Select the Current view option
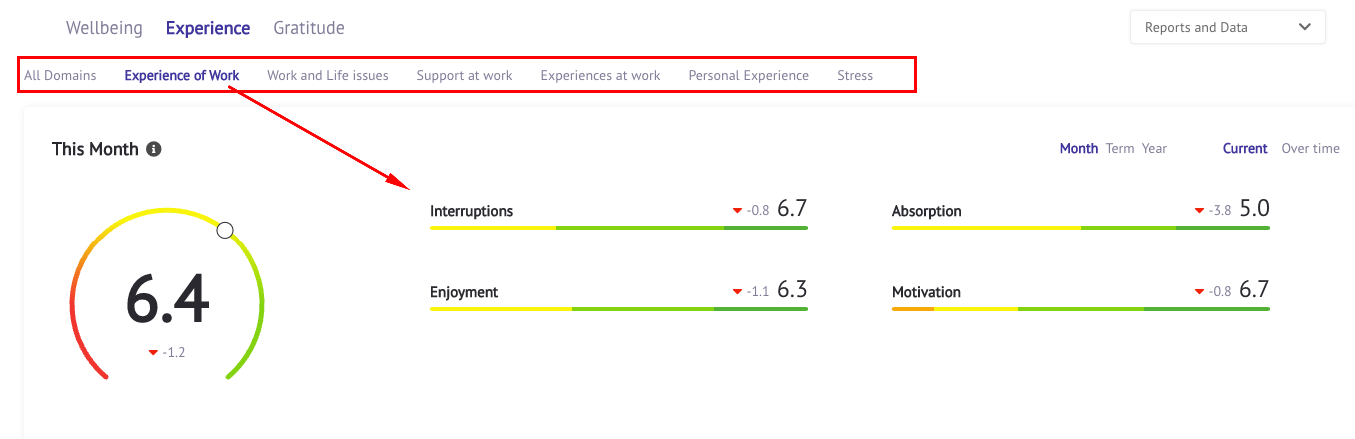 (1245, 148)
